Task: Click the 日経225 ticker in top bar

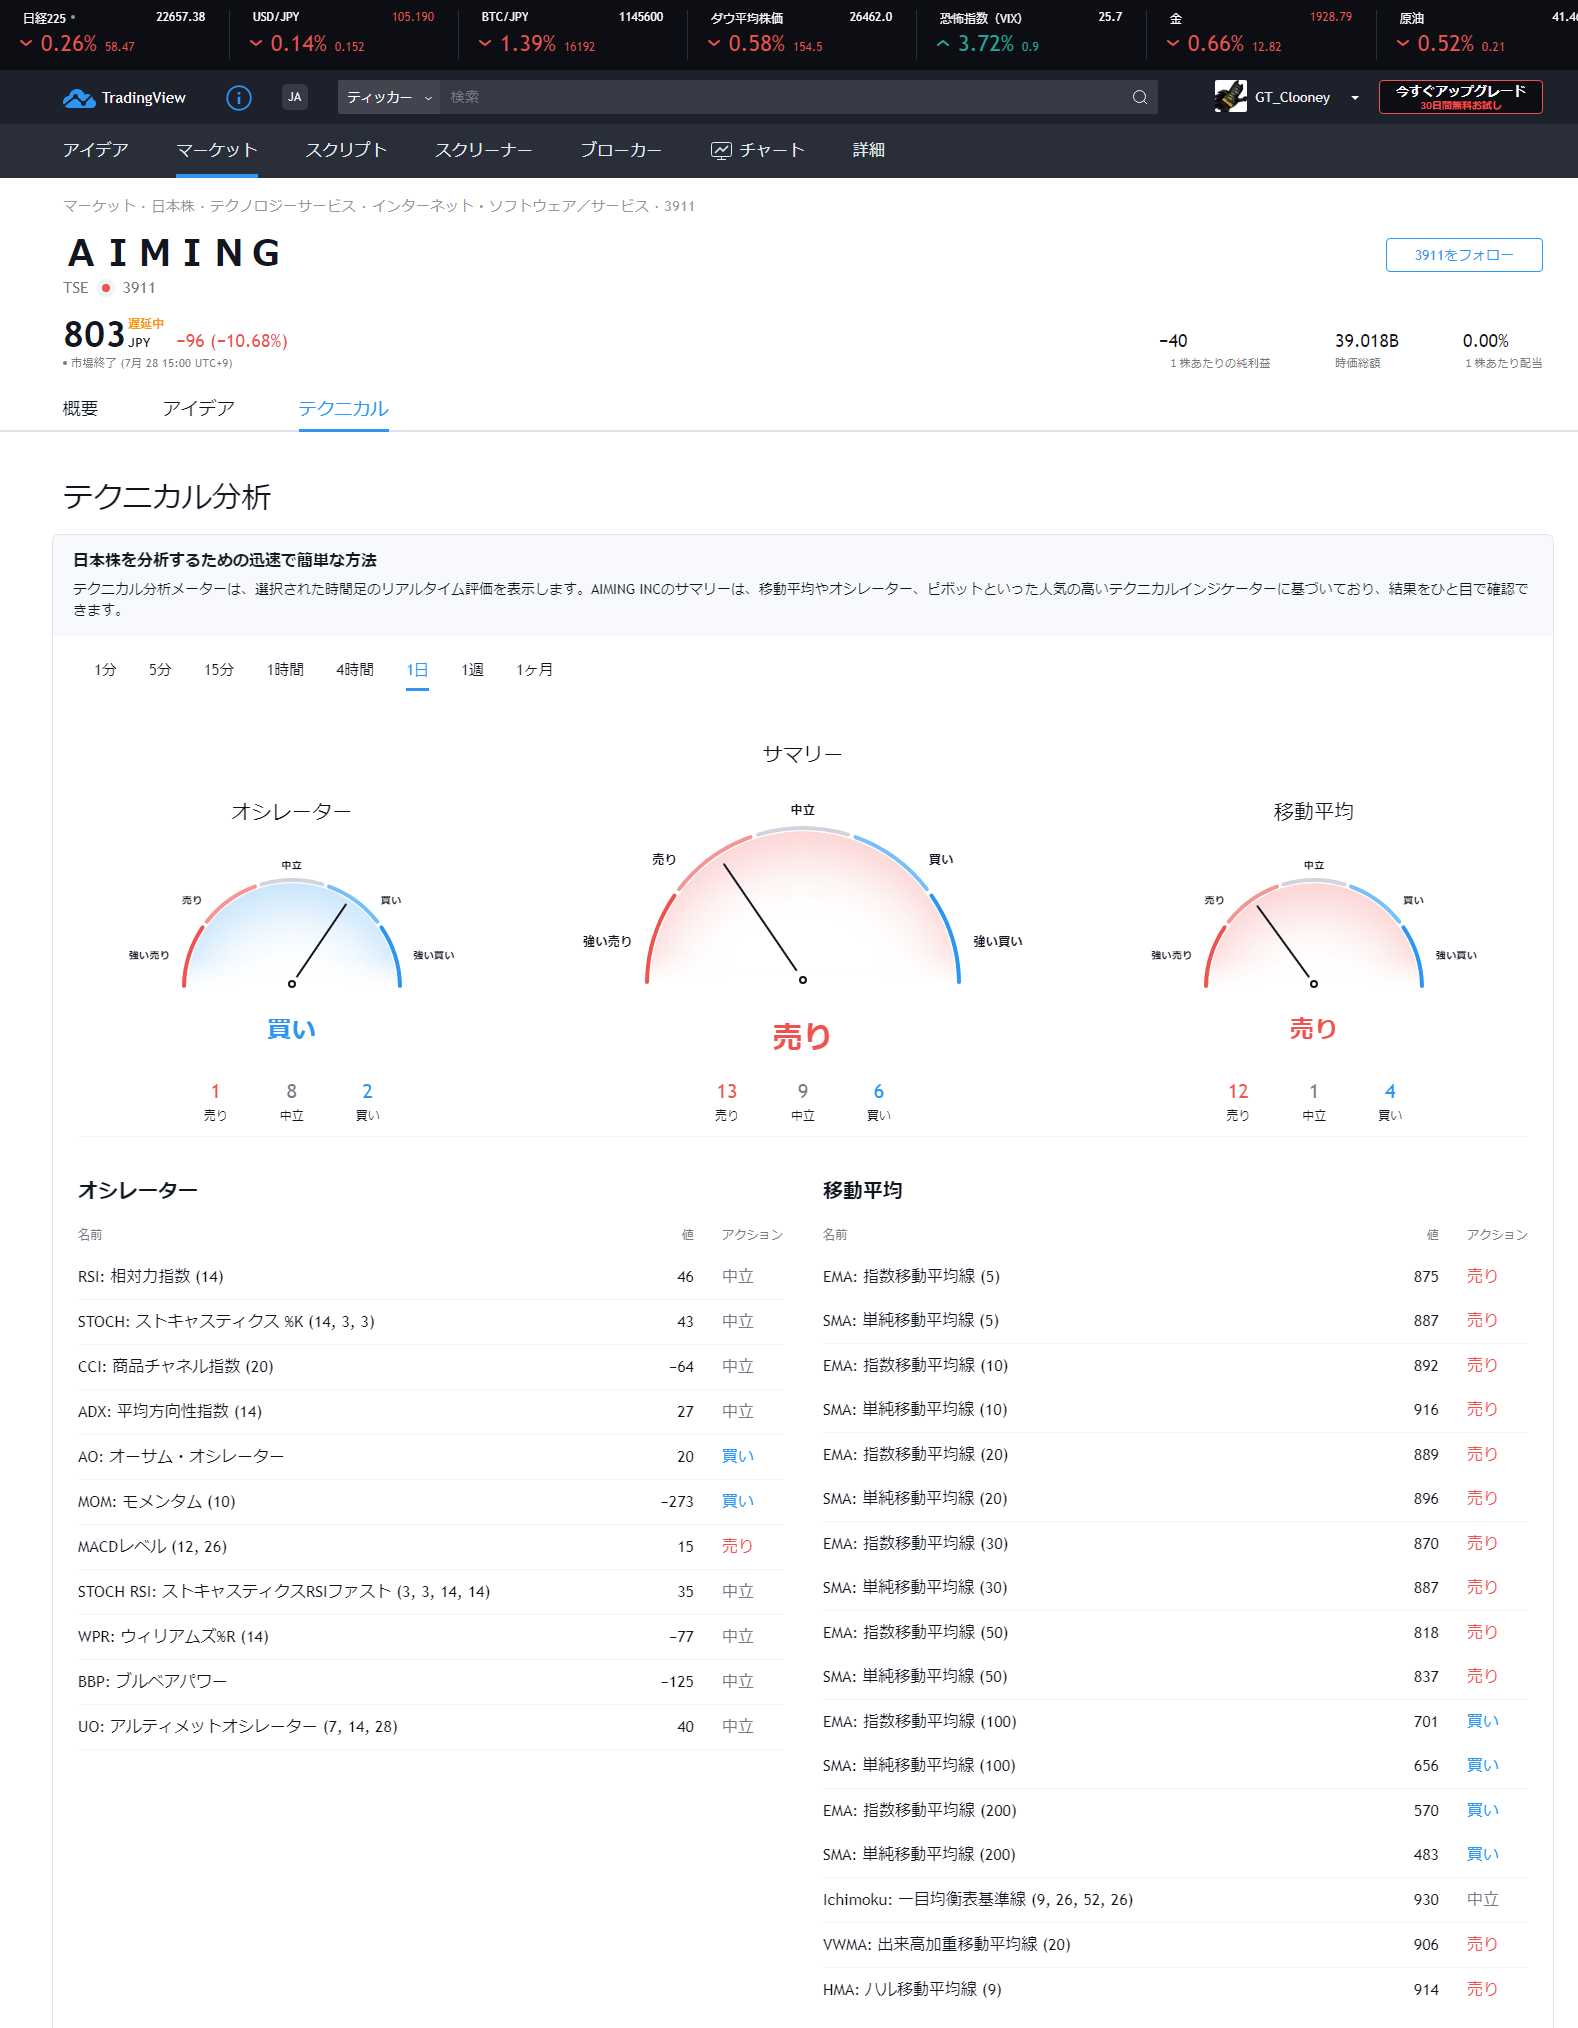Action: click(114, 33)
